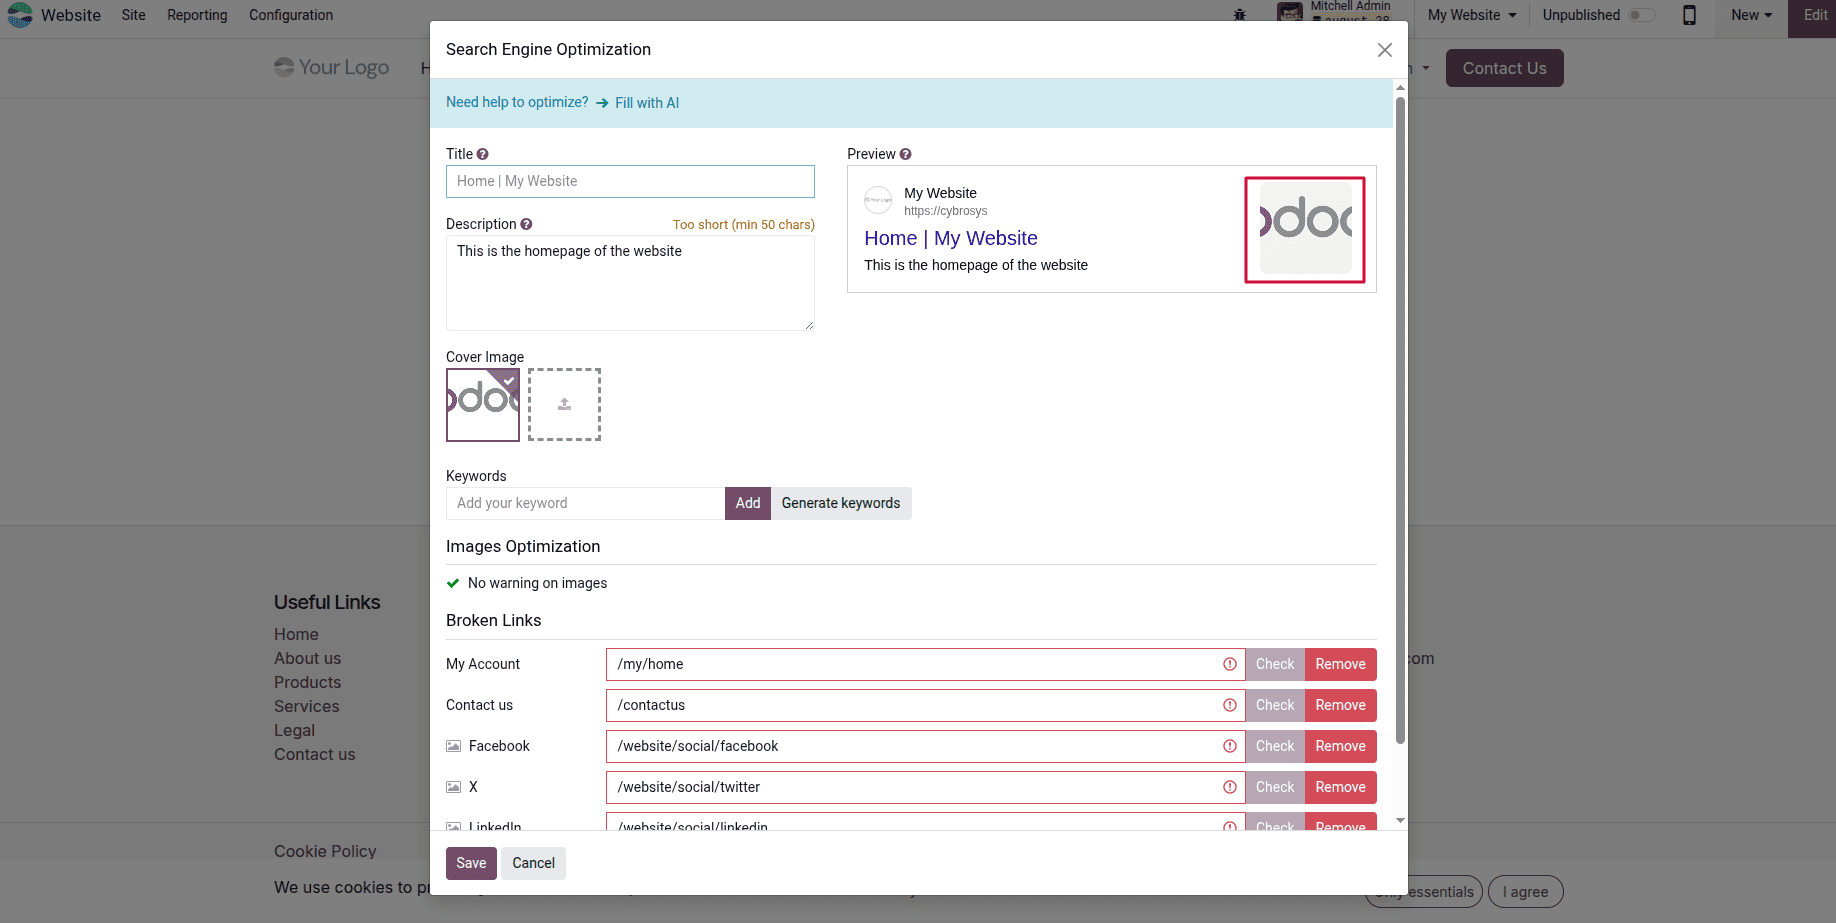
Task: Click the mobile preview phone icon
Action: pos(1689,15)
